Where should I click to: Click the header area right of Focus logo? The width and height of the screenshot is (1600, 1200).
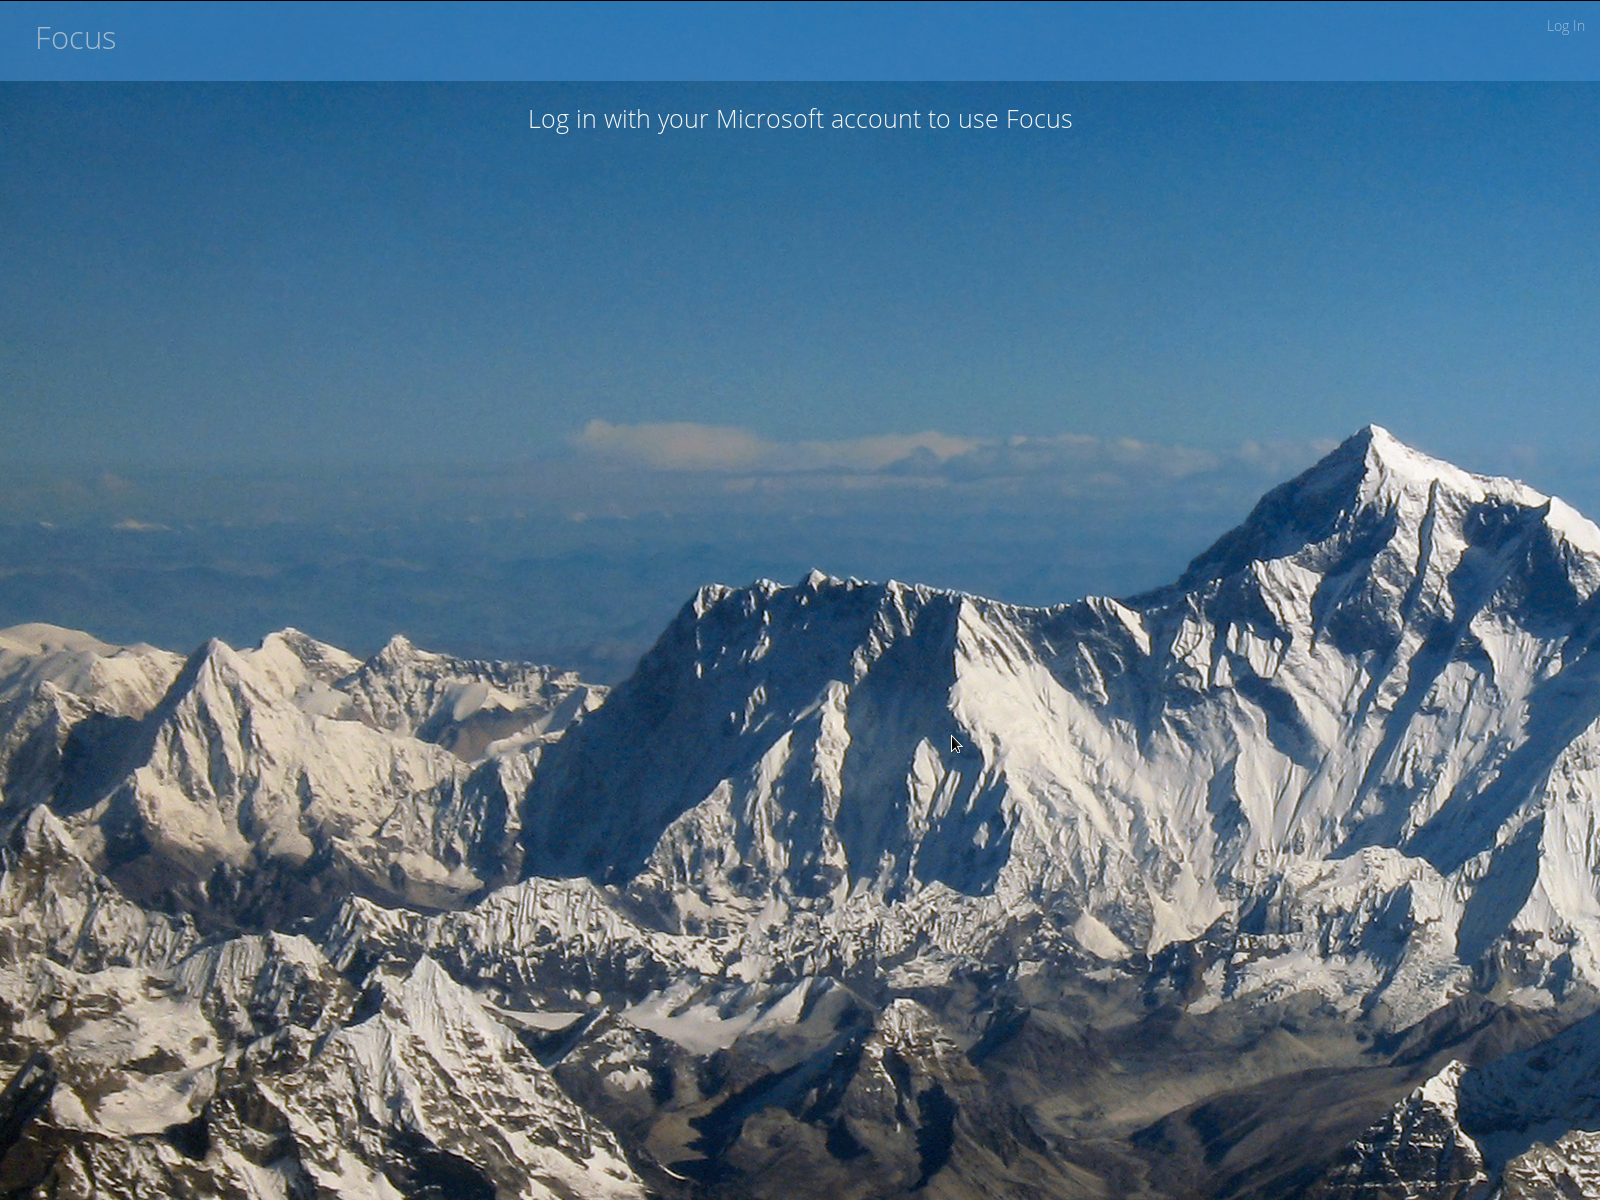(300, 38)
